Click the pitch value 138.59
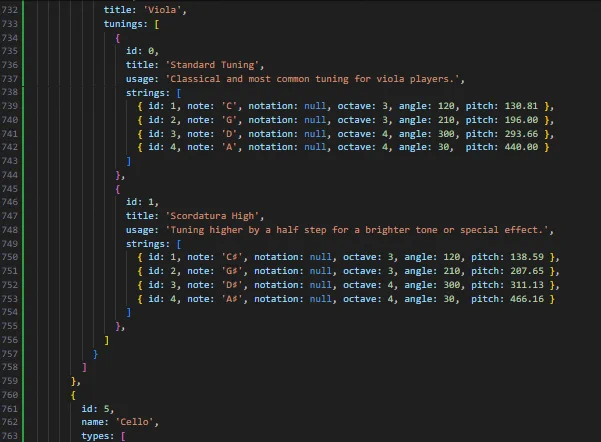The height and width of the screenshot is (442, 601). tap(527, 257)
